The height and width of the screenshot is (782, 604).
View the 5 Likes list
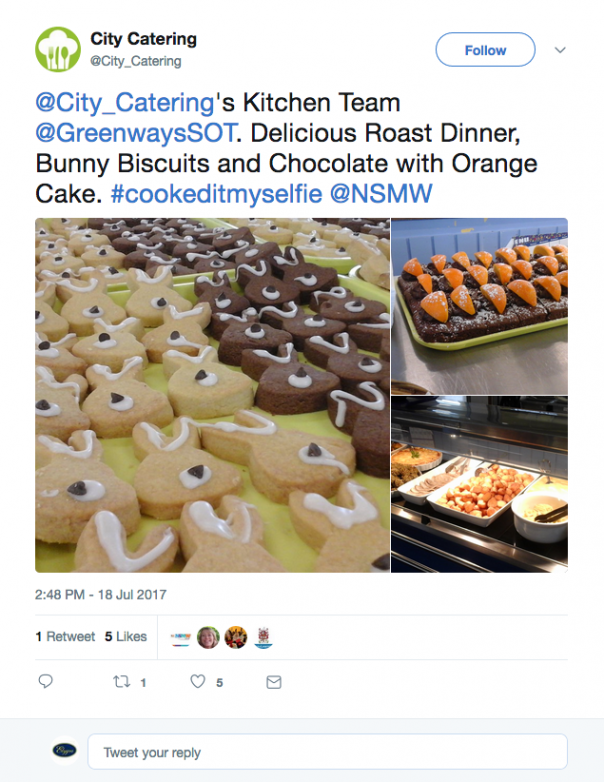pyautogui.click(x=125, y=636)
